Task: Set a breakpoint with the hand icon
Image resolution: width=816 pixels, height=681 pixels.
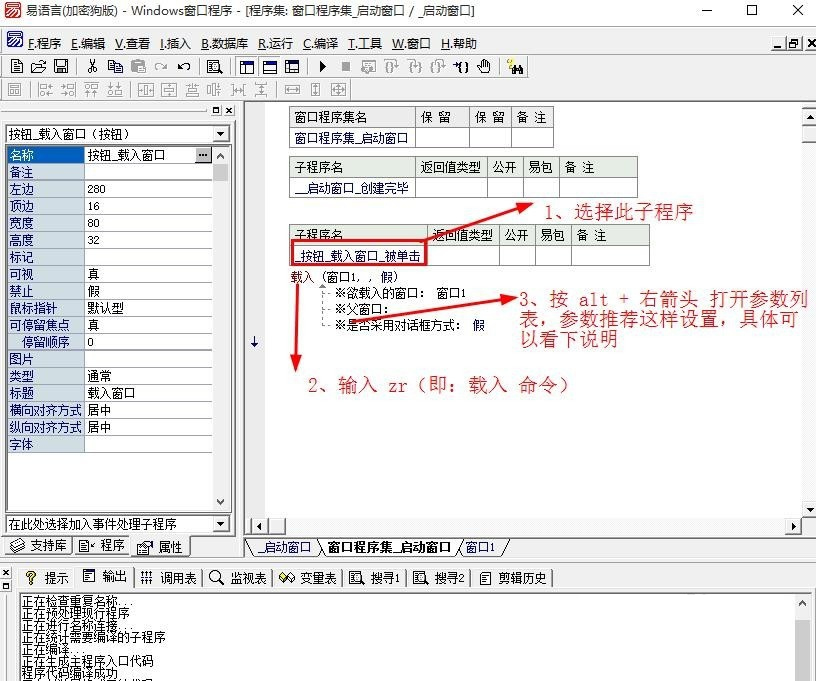Action: pos(484,67)
